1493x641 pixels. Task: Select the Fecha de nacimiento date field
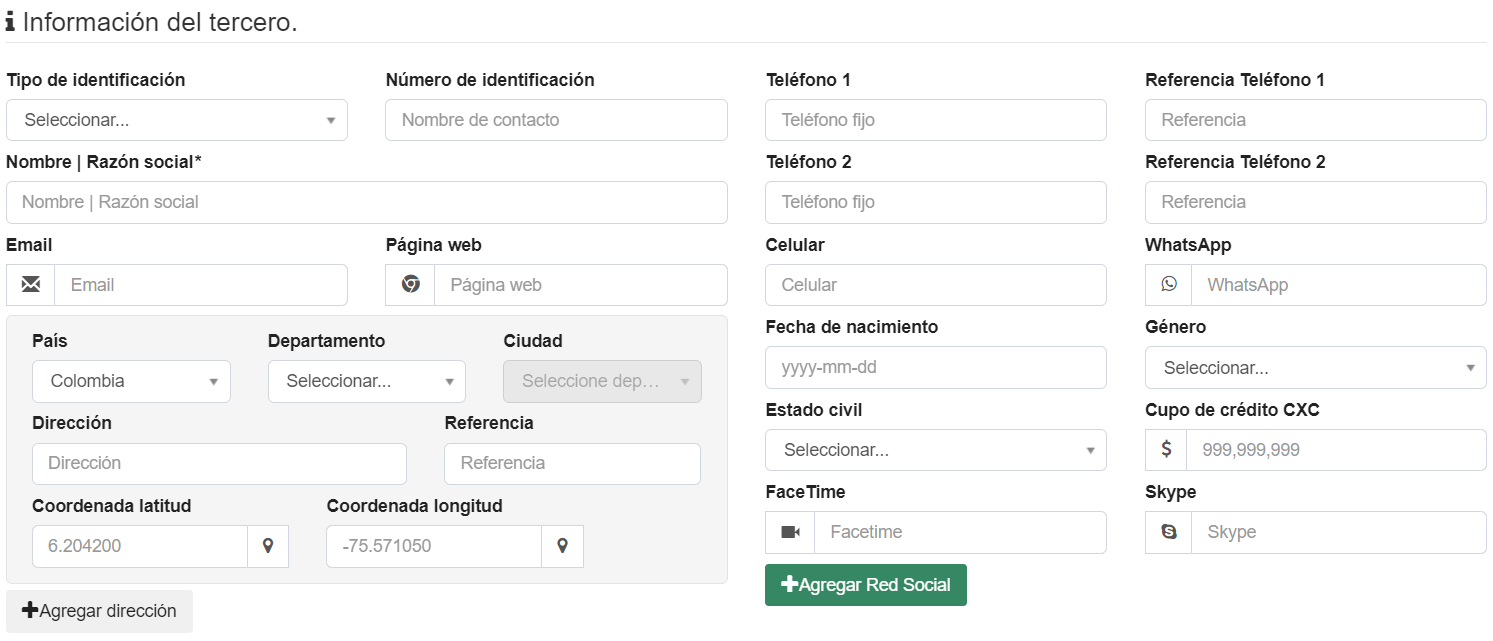click(x=935, y=367)
